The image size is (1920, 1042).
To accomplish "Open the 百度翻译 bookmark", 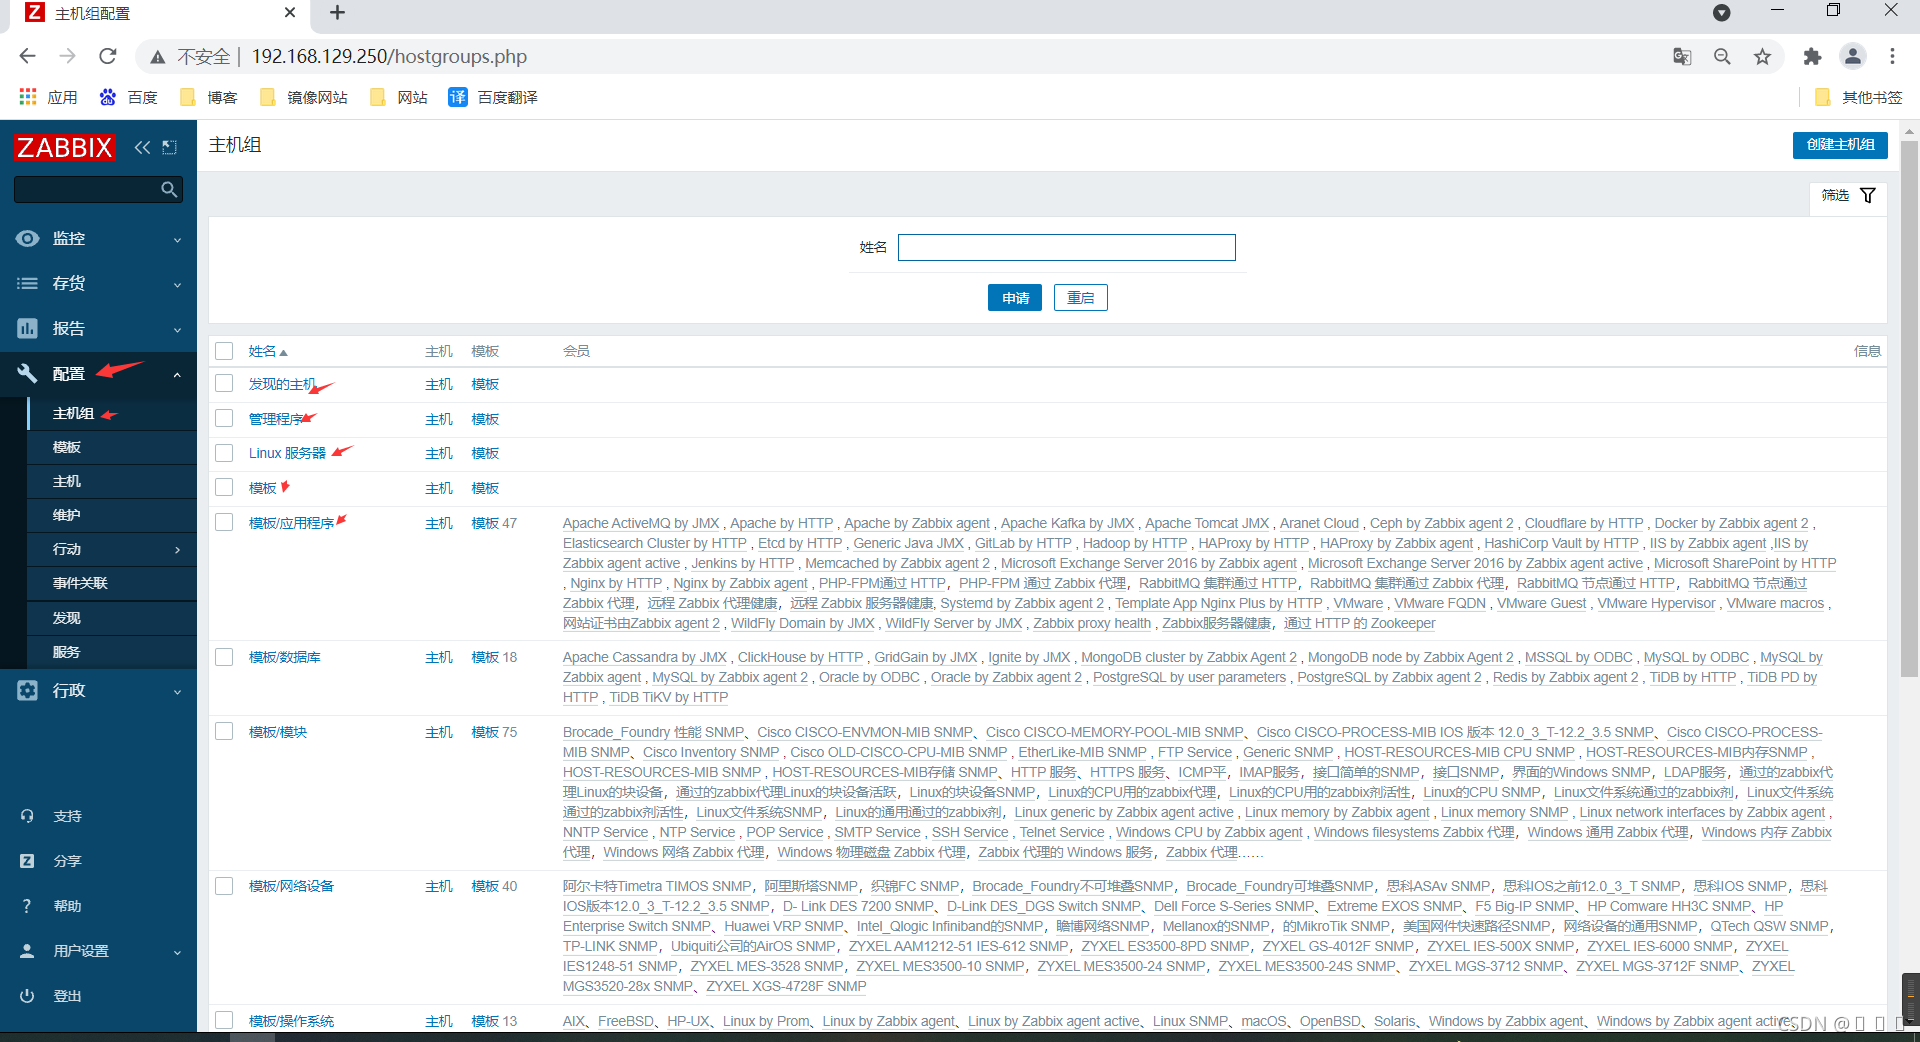I will 493,97.
